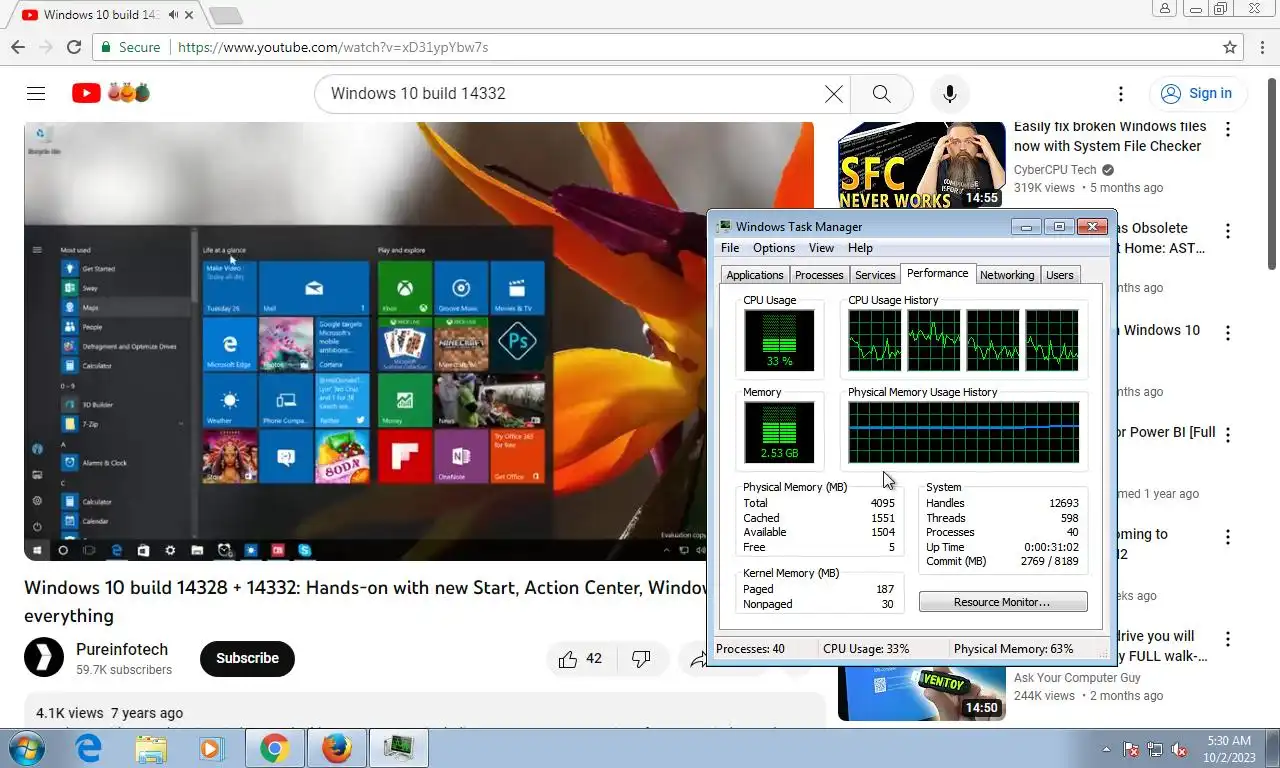
Task: Open Windows Media Player taskbar icon
Action: (211, 748)
